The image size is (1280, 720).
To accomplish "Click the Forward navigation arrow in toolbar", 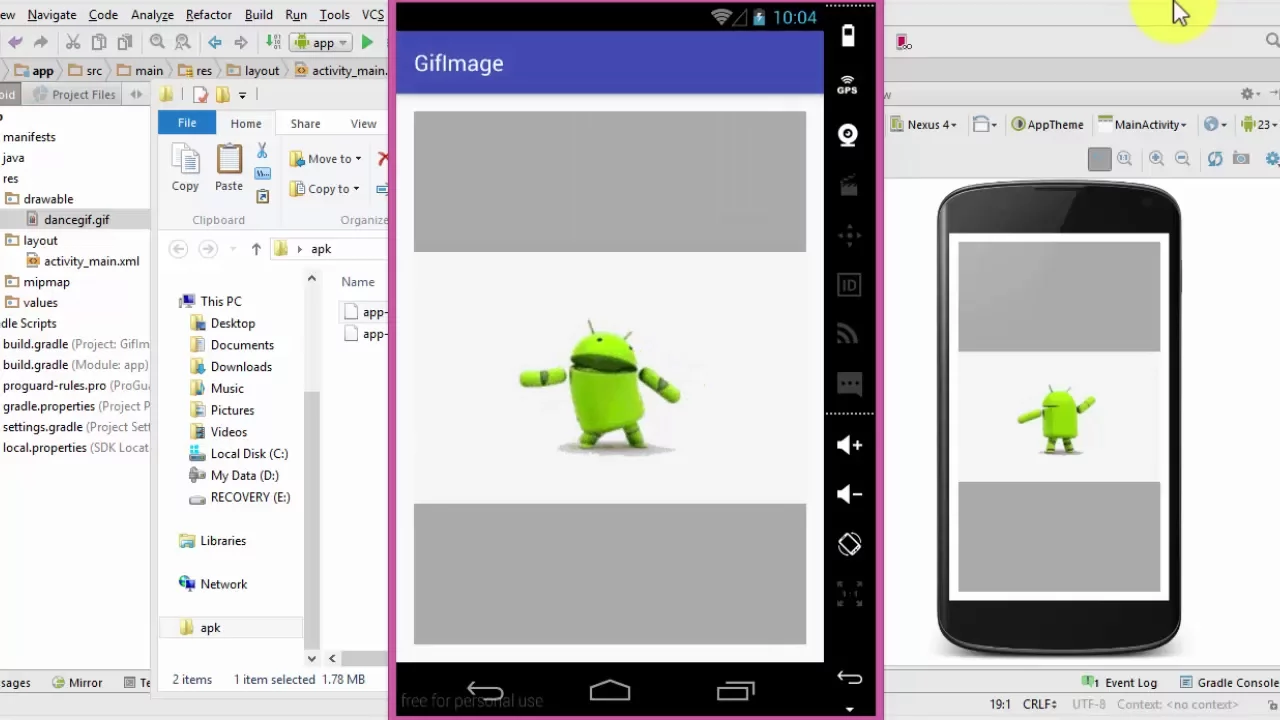I will point(240,42).
